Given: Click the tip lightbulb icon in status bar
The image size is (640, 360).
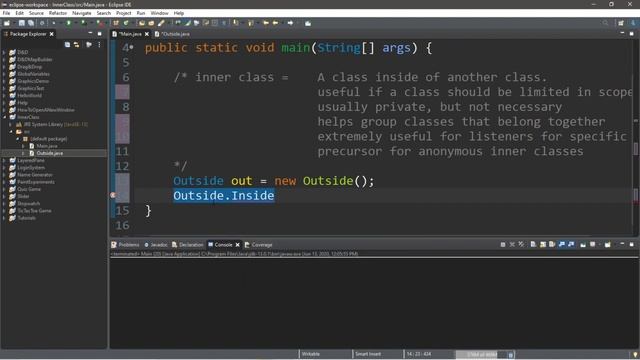Looking at the screenshot, I should (x=635, y=354).
